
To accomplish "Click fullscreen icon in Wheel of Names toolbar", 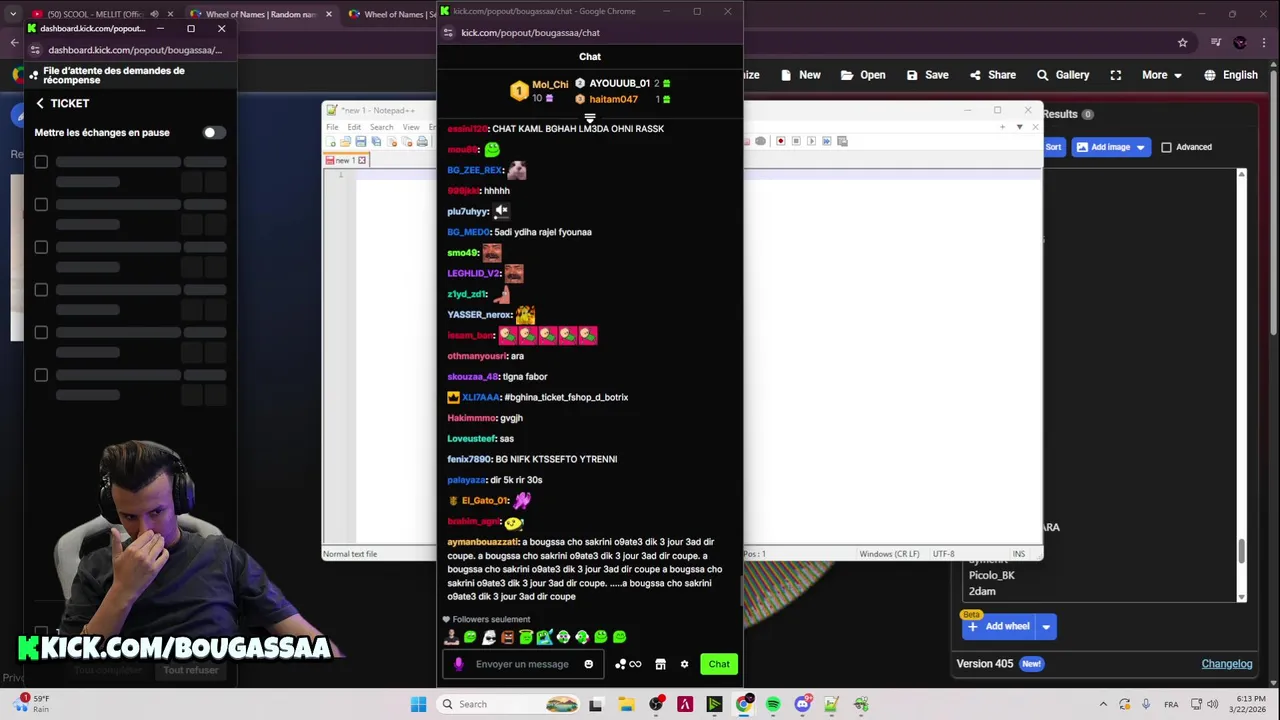I will pos(1116,75).
